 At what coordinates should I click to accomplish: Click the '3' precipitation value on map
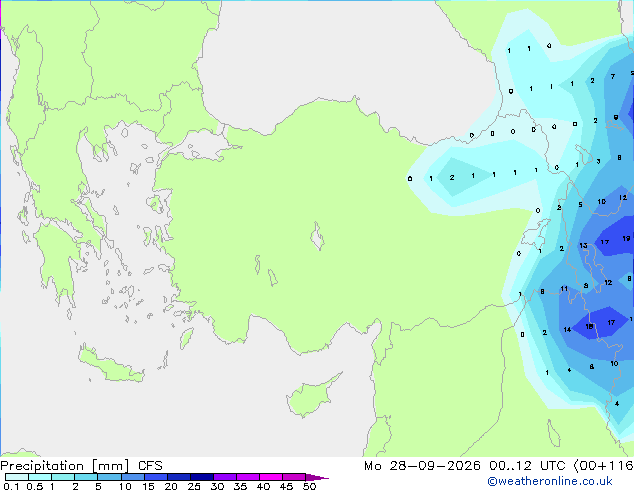coord(598,161)
